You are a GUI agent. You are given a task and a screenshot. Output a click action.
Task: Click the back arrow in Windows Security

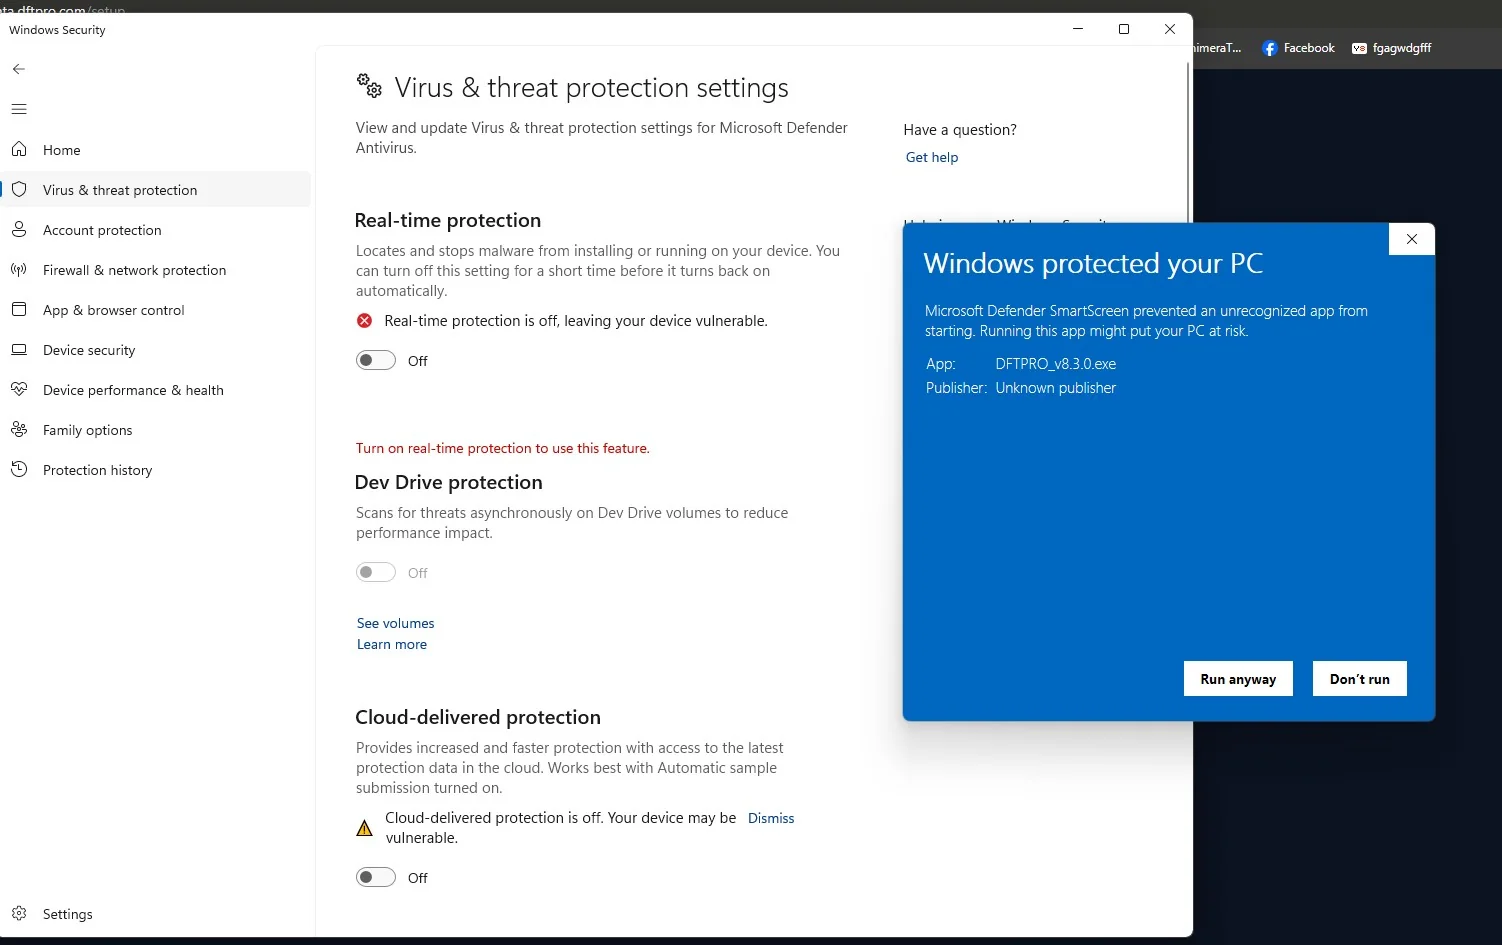tap(19, 69)
